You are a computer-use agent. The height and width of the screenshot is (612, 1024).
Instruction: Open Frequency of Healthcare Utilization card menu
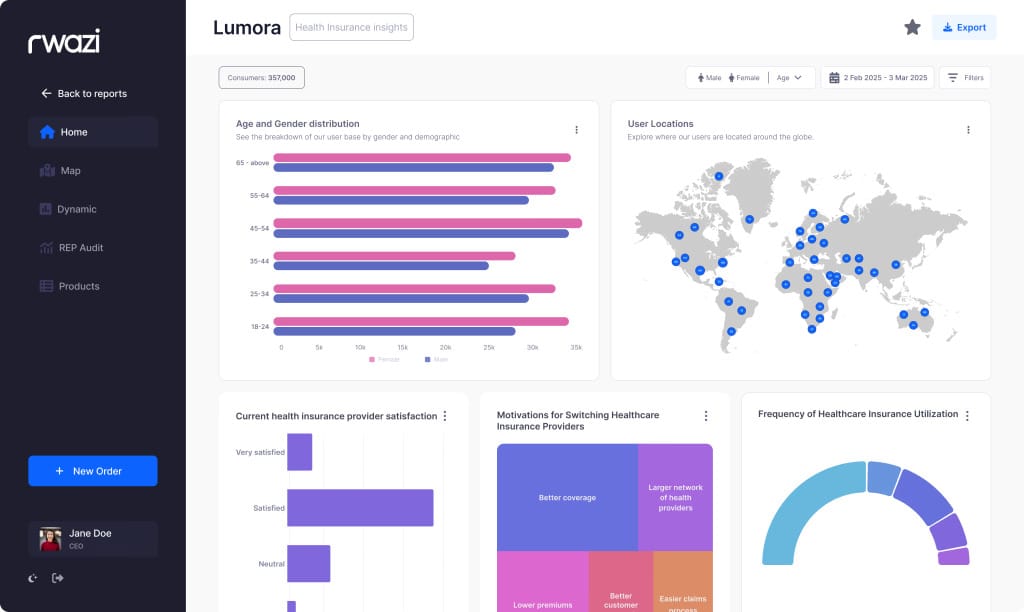tap(966, 416)
